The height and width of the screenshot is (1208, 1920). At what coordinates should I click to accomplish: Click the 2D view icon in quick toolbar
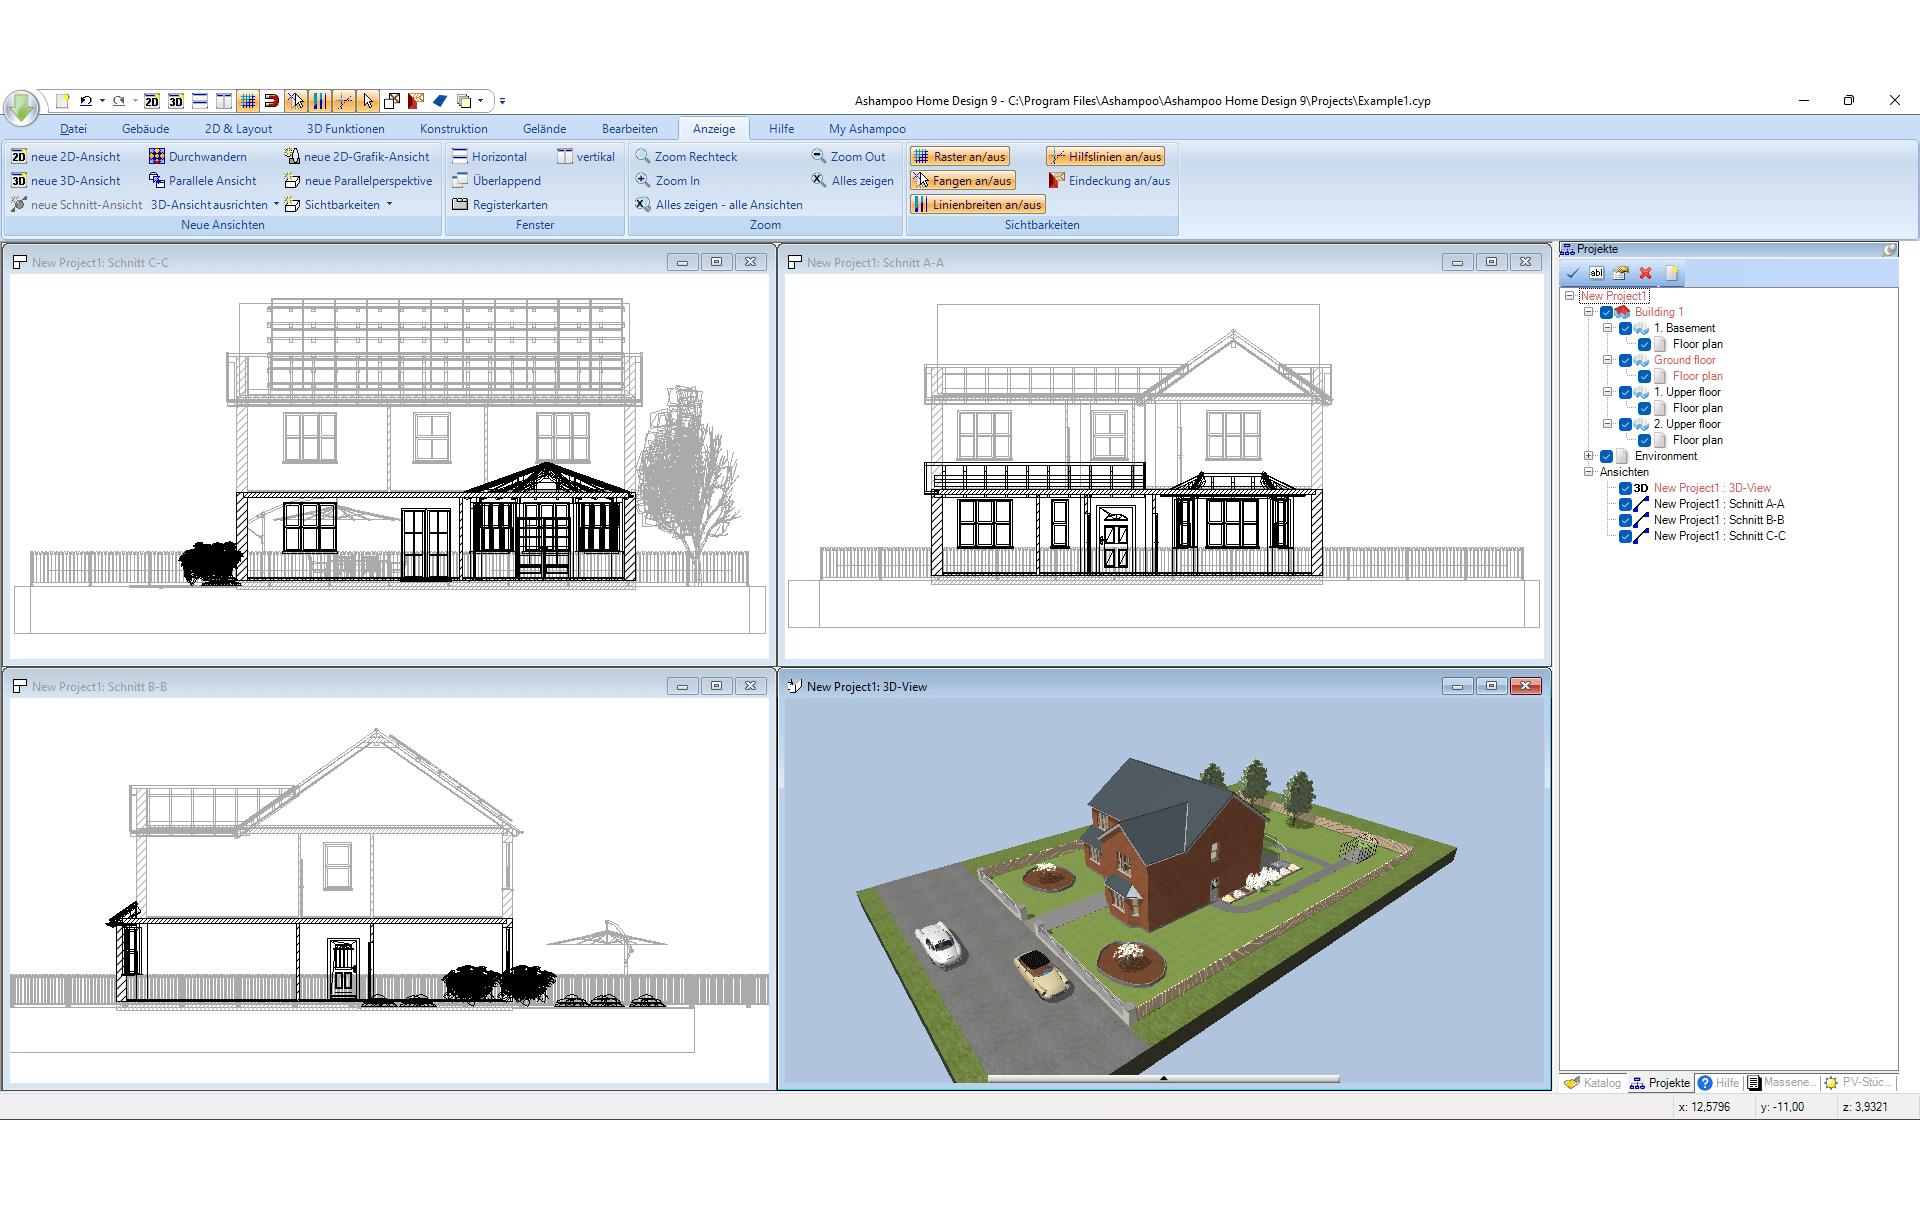(151, 101)
